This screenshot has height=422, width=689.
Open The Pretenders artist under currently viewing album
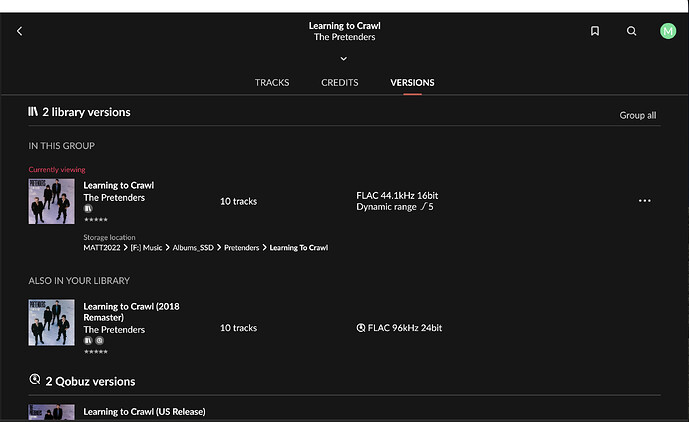[114, 198]
